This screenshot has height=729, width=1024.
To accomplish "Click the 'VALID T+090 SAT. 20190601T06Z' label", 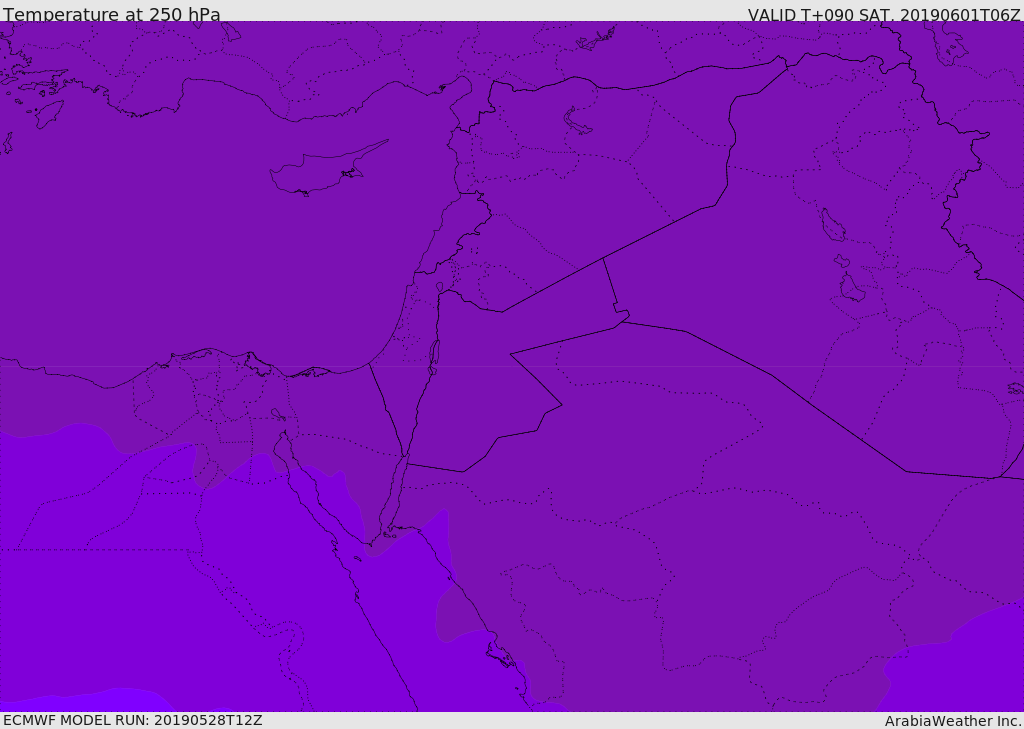I will click(884, 14).
